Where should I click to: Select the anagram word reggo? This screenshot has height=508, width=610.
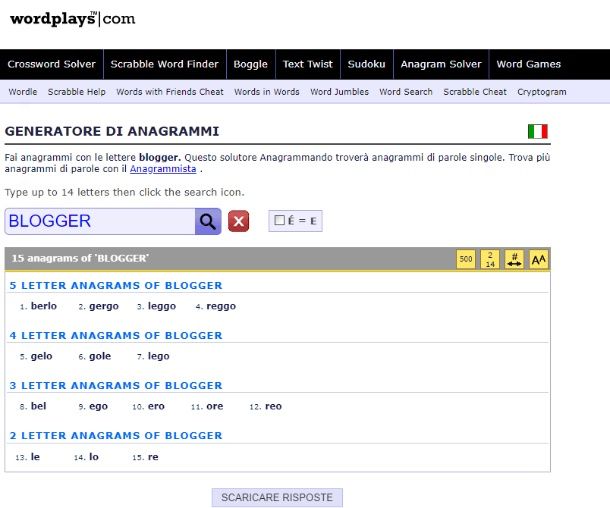point(221,306)
